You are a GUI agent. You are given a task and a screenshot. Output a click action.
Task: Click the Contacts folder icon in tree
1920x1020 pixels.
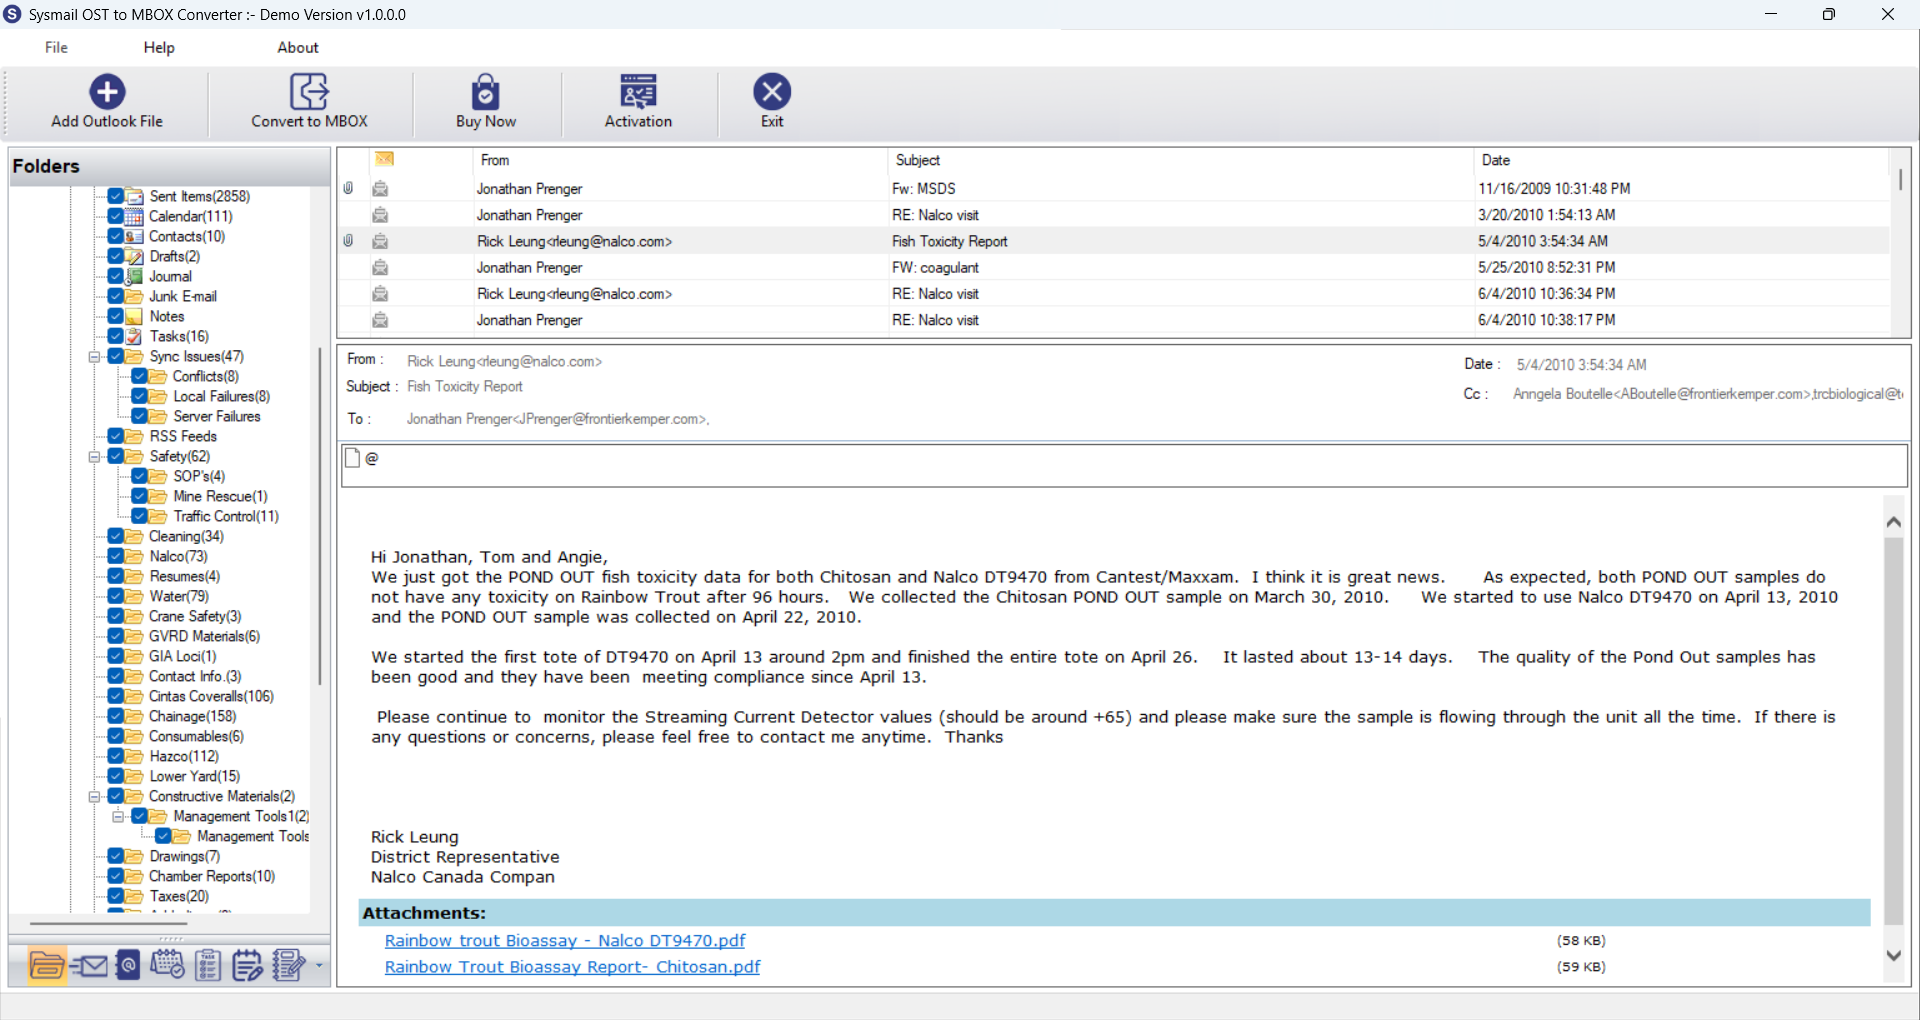point(134,236)
